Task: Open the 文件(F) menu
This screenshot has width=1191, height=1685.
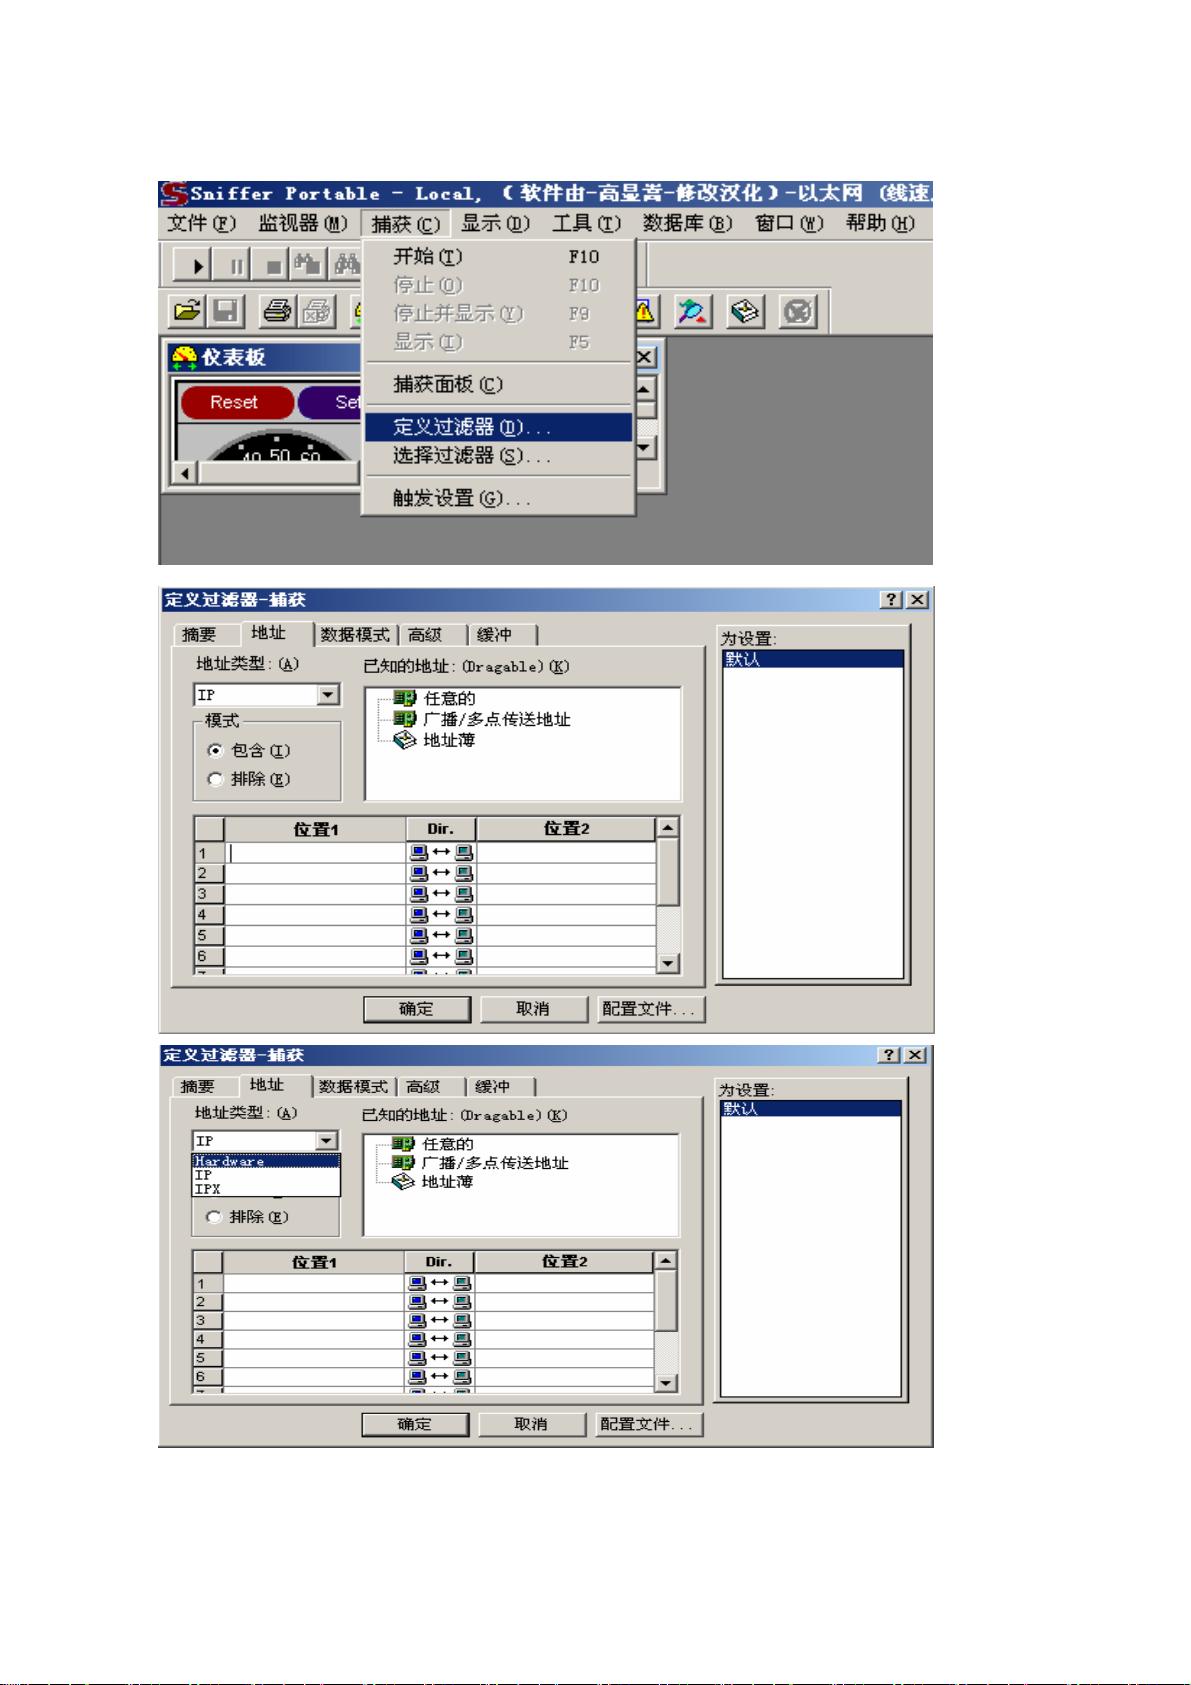Action: [x=202, y=224]
